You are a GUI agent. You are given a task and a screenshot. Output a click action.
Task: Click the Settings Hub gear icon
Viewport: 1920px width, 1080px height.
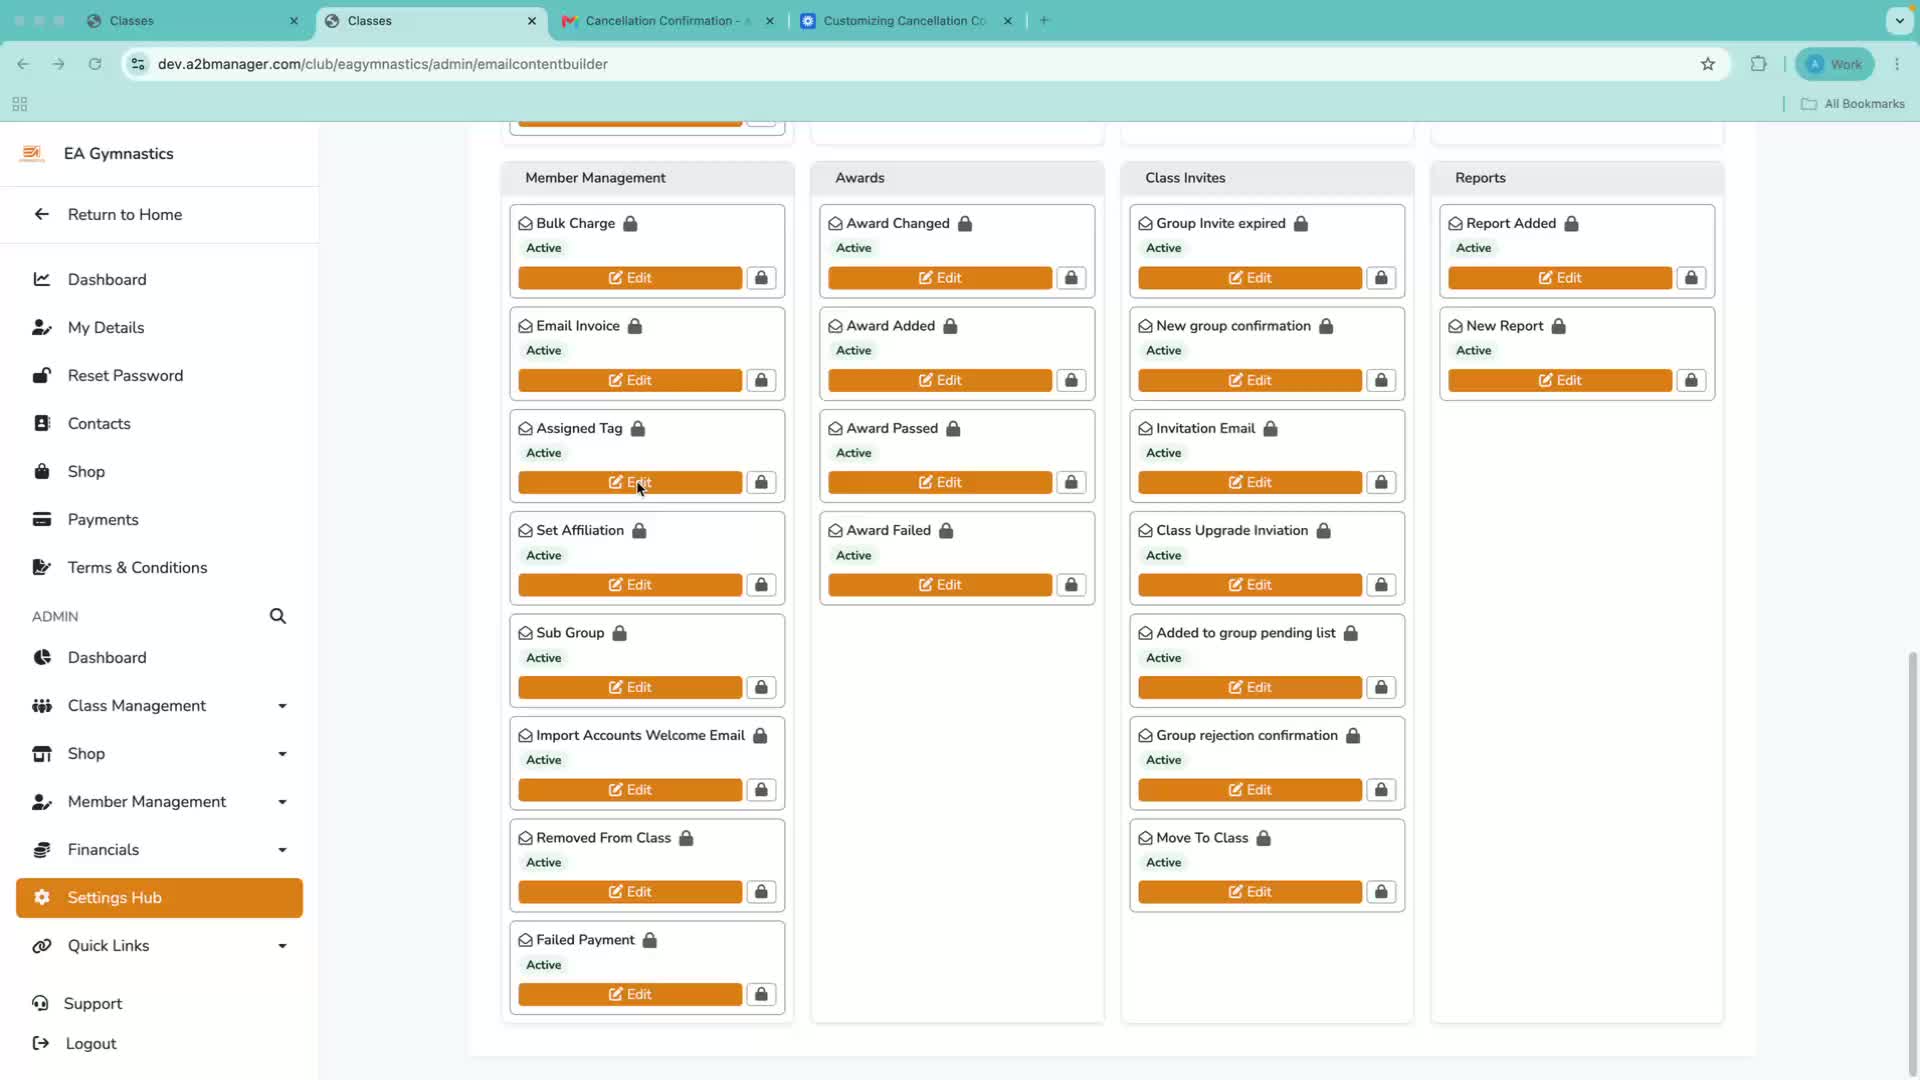click(x=42, y=897)
